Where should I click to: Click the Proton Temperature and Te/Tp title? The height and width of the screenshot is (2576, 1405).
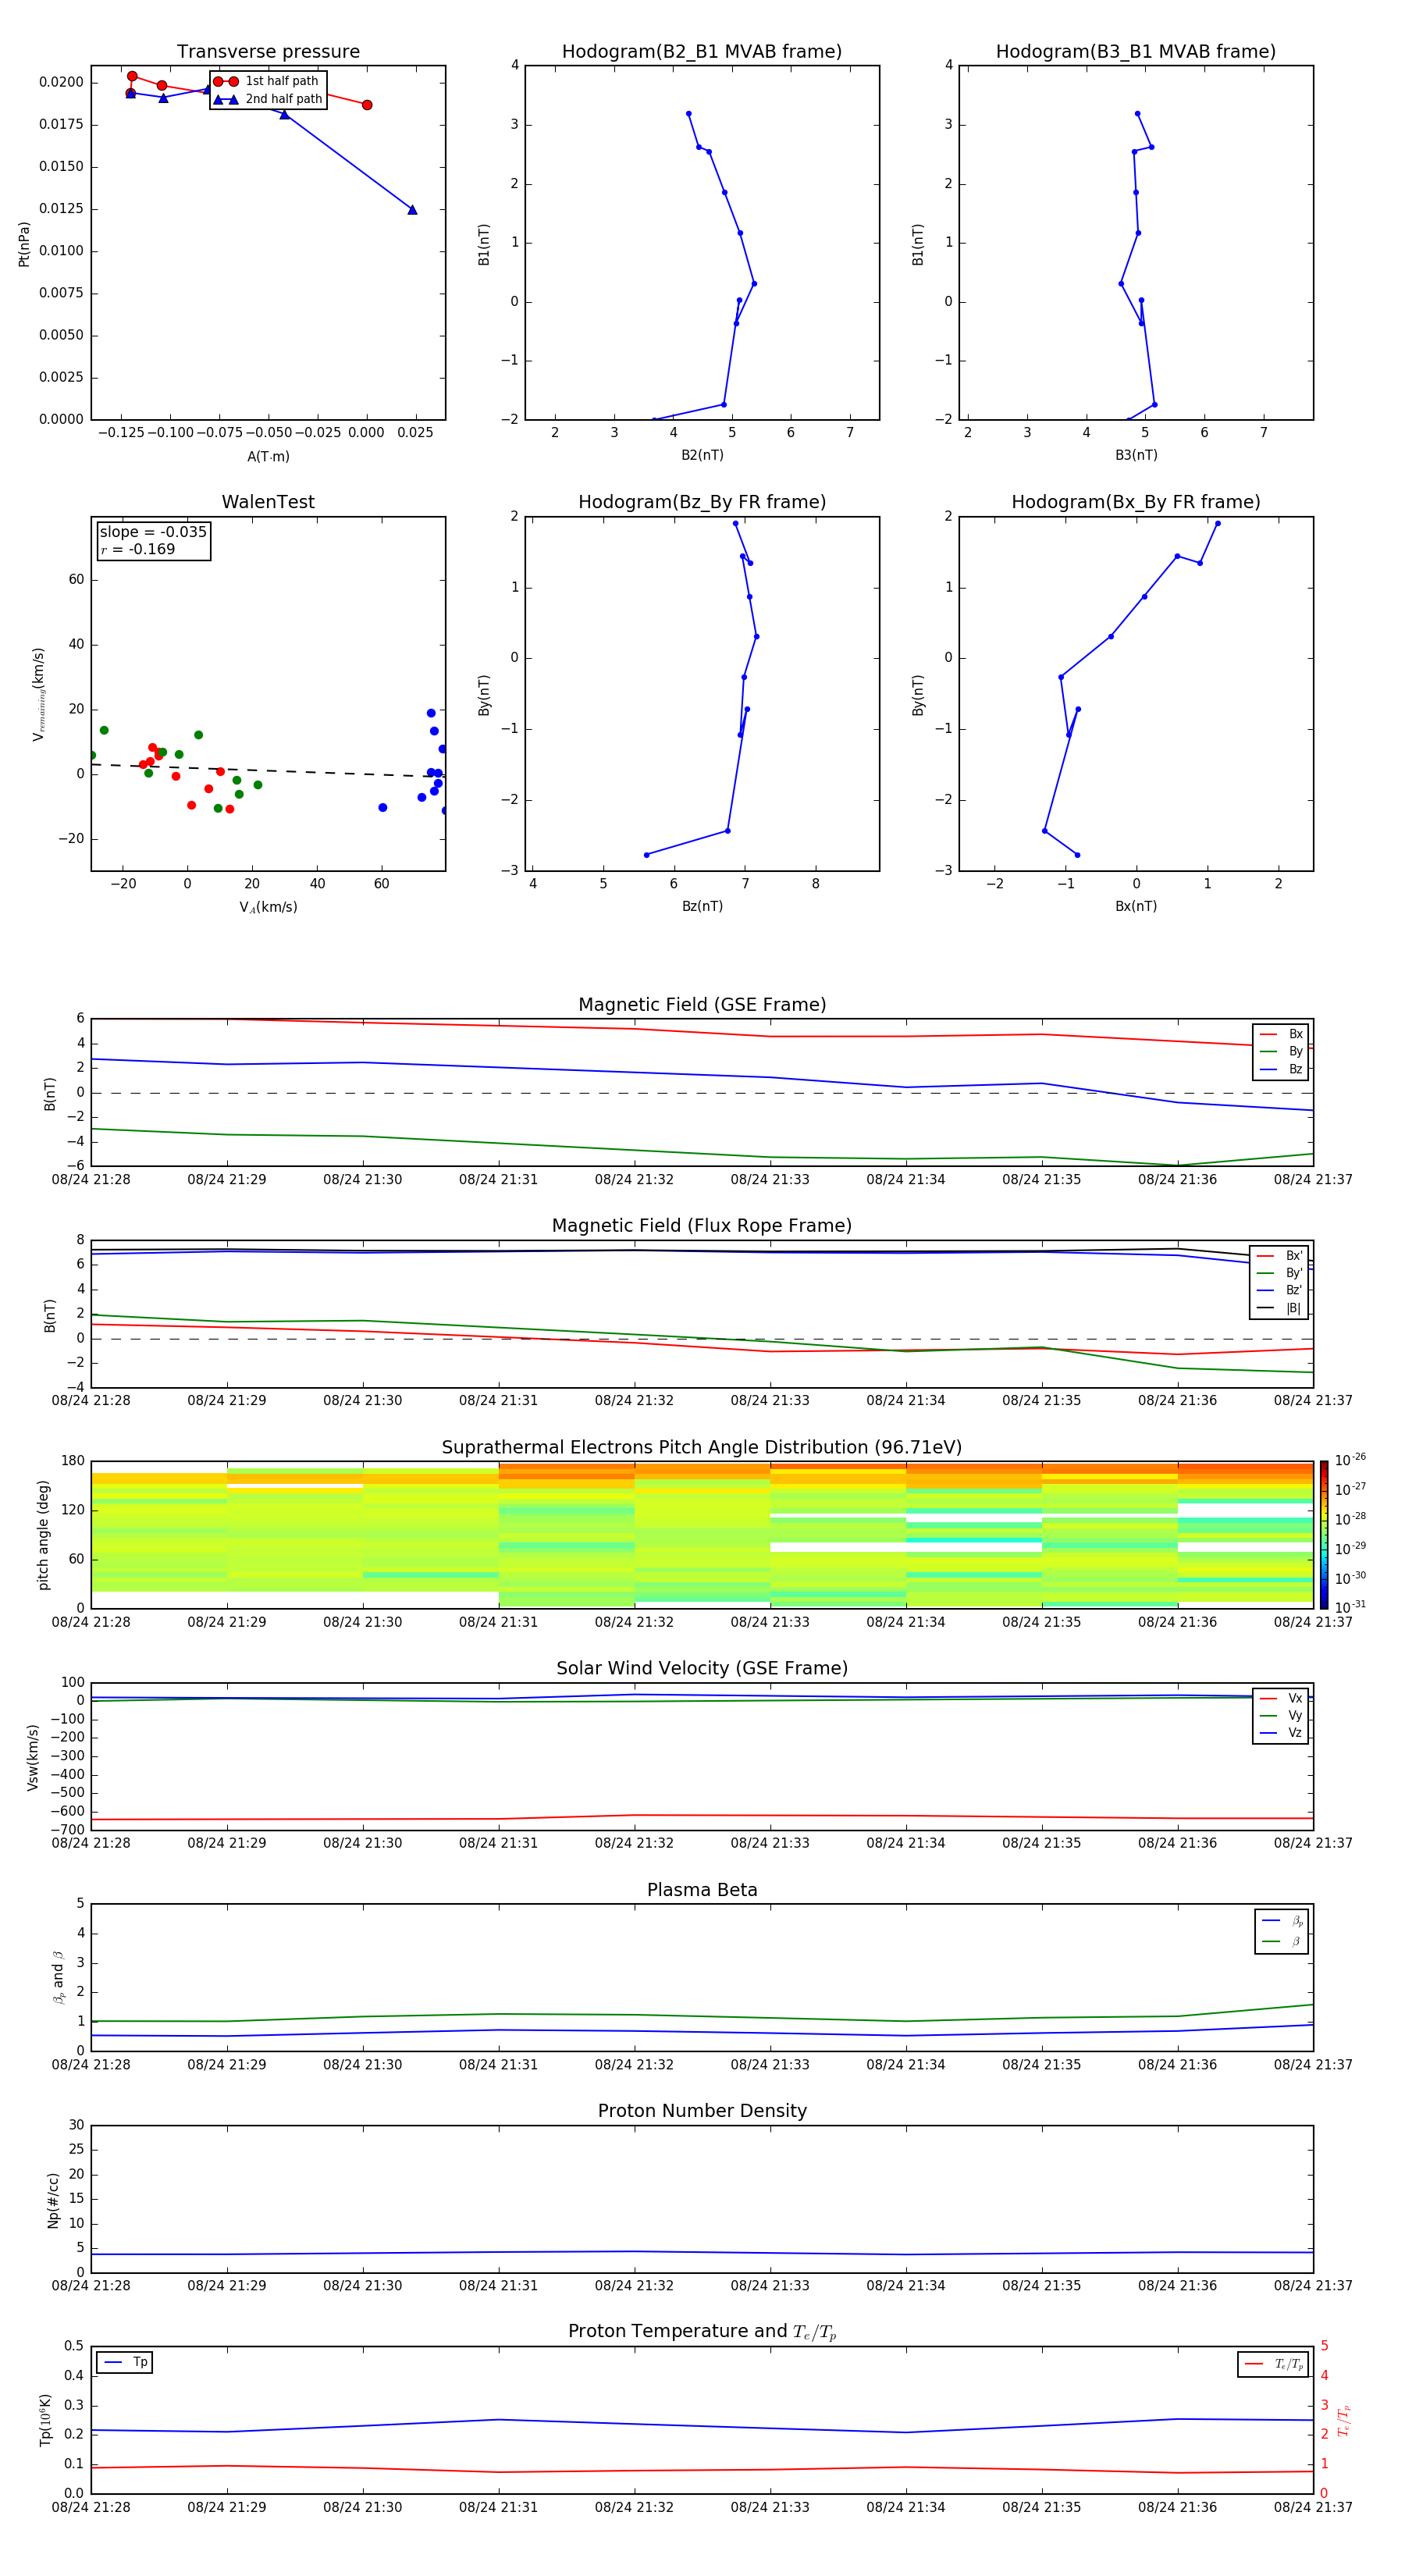pos(702,2332)
